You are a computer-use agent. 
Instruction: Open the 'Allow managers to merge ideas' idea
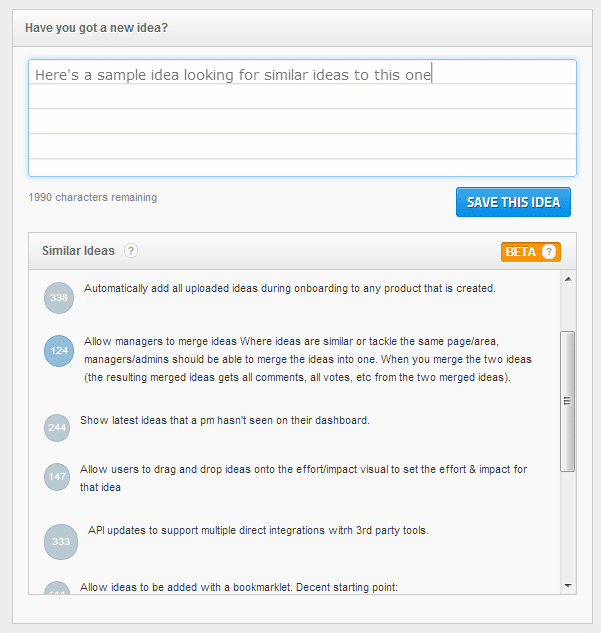coord(308,359)
